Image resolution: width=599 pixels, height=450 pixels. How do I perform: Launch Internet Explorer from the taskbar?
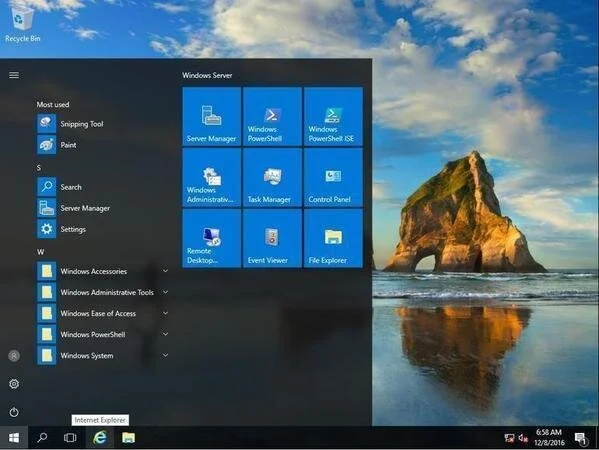[100, 437]
